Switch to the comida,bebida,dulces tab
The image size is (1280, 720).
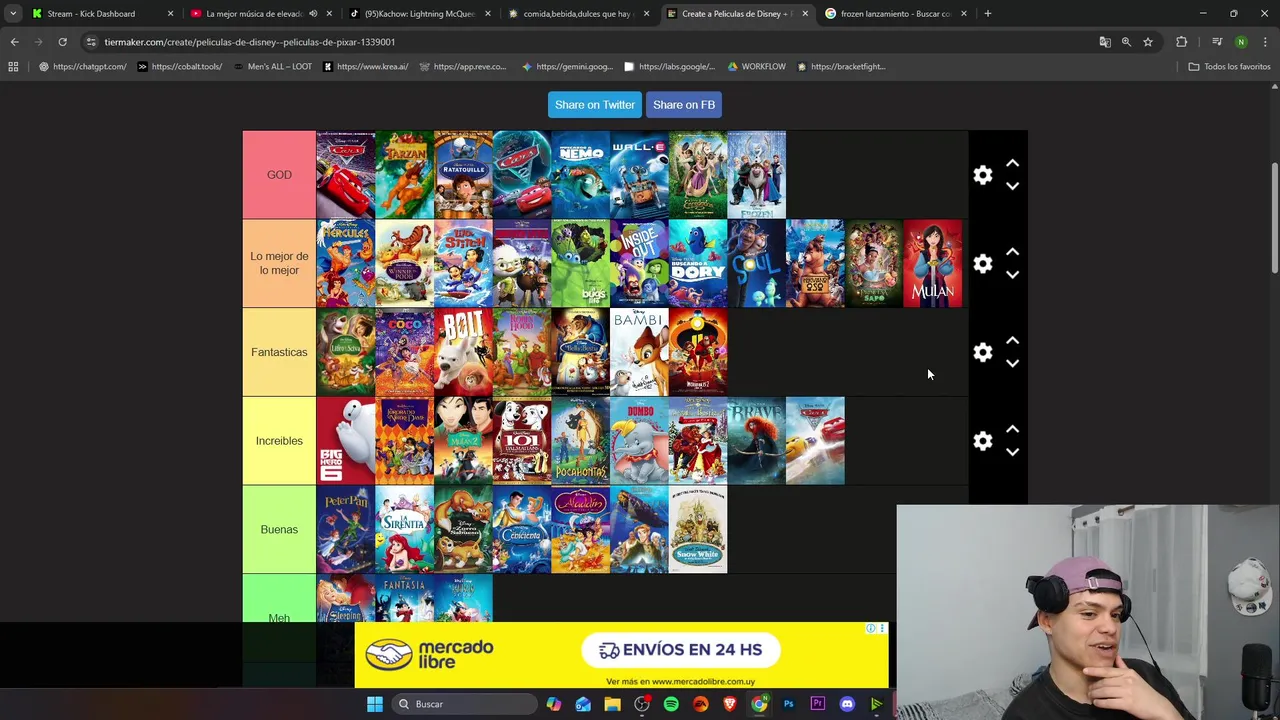tap(579, 14)
